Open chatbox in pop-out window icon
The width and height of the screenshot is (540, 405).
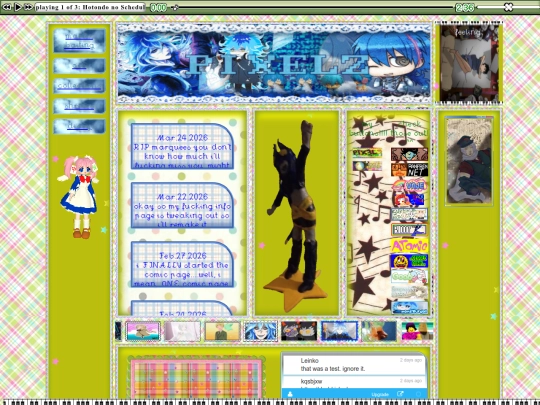click(x=400, y=394)
